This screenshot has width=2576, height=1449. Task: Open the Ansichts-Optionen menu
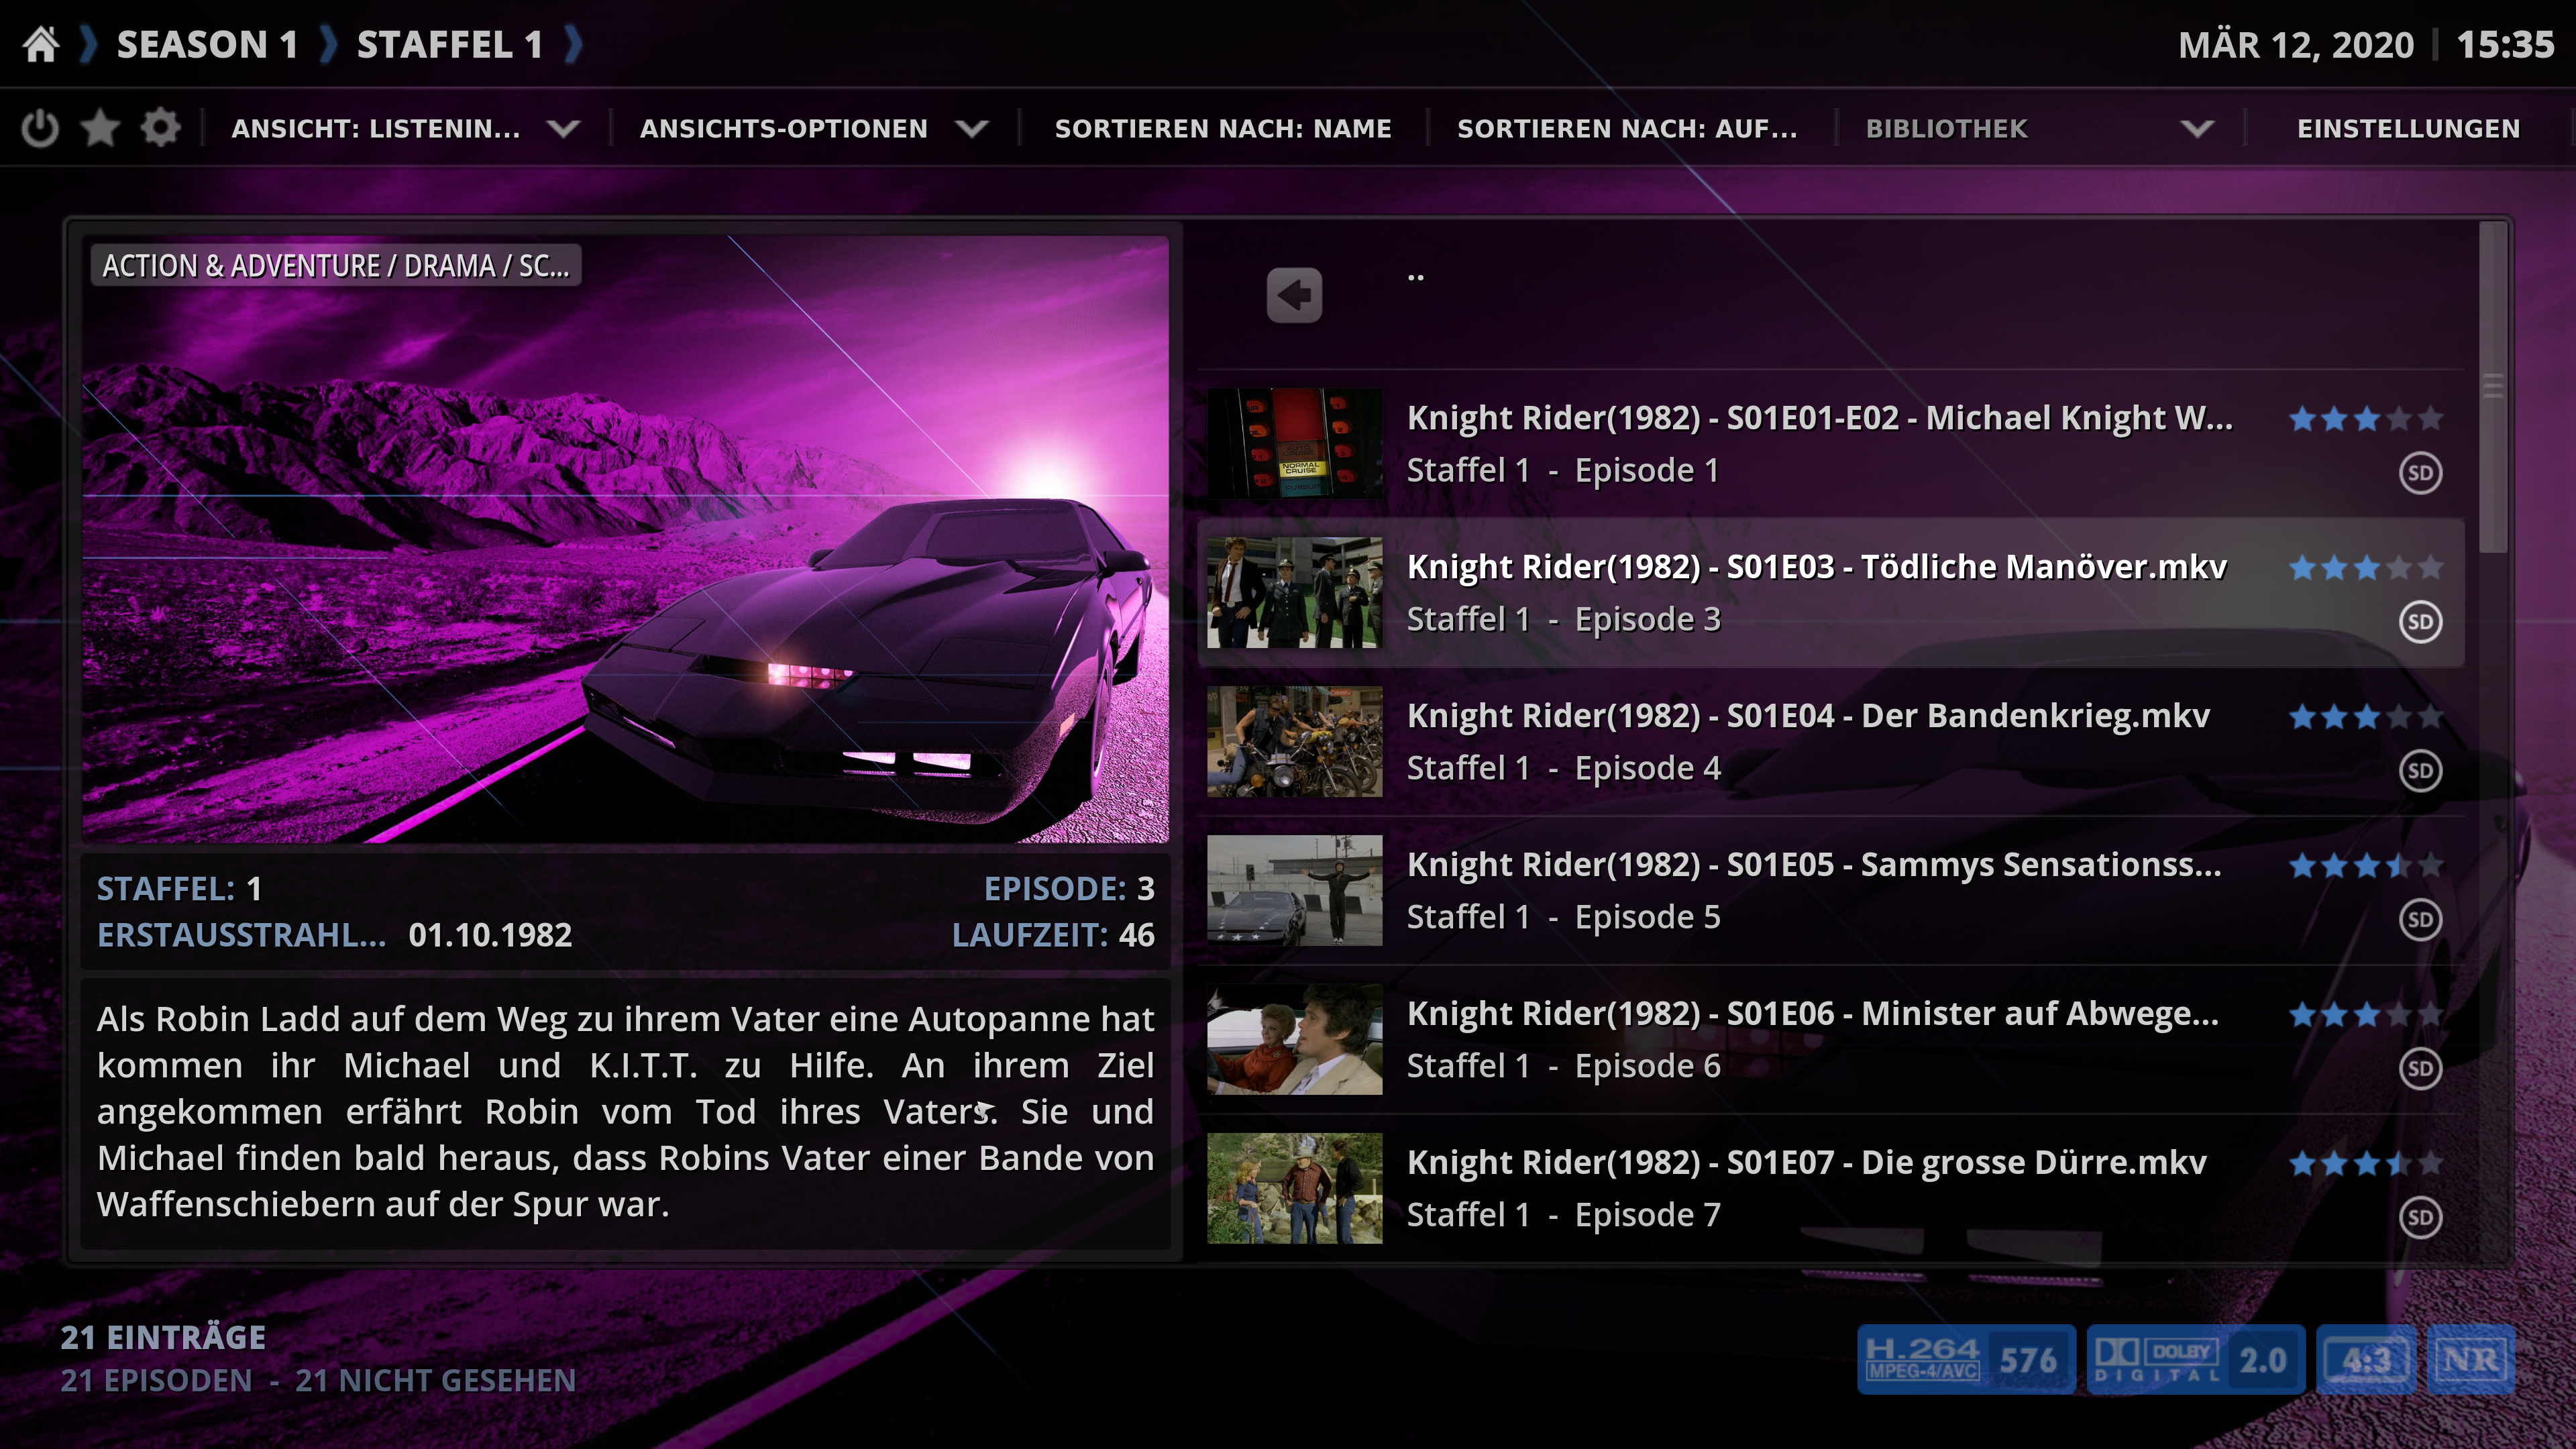[x=784, y=129]
